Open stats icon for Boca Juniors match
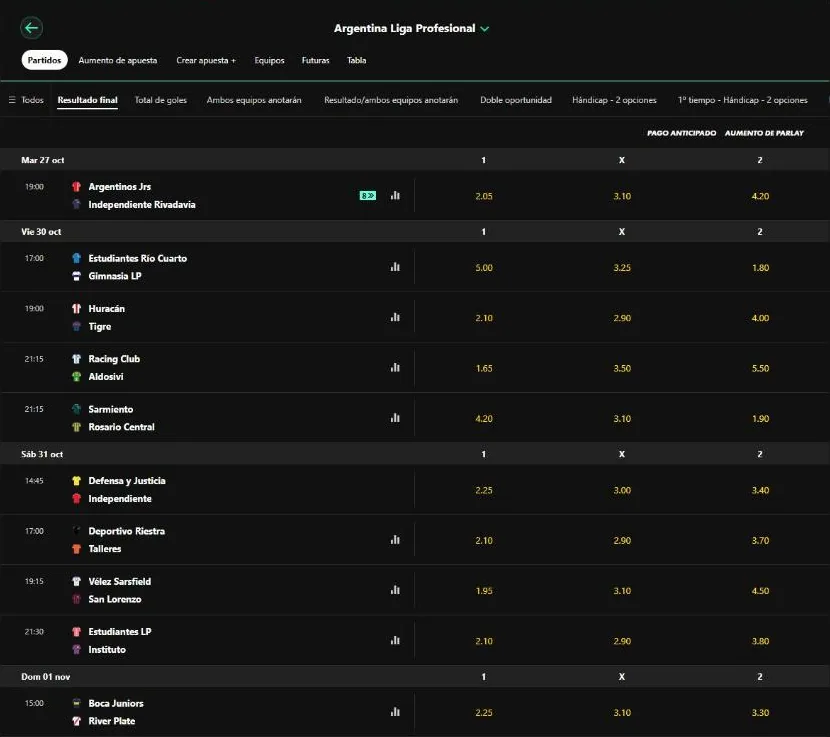 point(395,712)
